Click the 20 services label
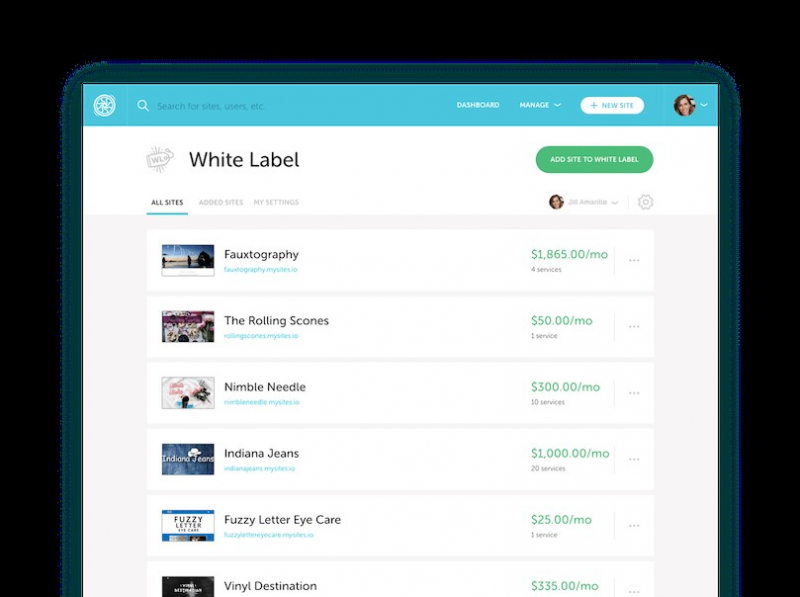Screen dimensions: 800x597 click(x=548, y=468)
